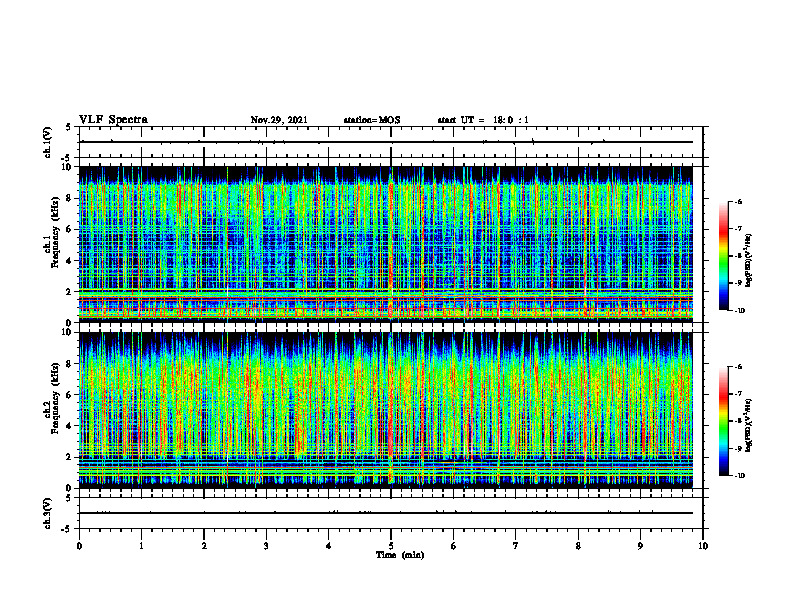Viewport: 792px width, 612px height.
Task: Click the ch.1 frequency tick label "6"
Action: [70, 229]
